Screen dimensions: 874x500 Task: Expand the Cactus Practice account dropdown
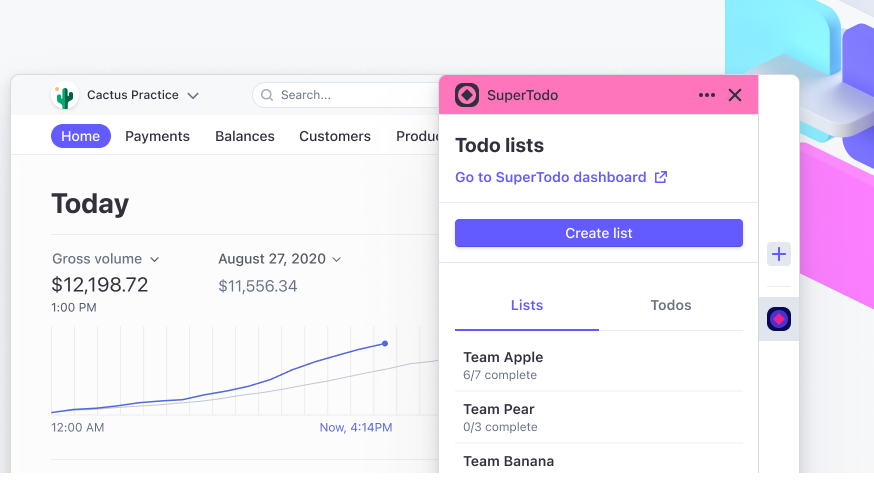tap(193, 96)
